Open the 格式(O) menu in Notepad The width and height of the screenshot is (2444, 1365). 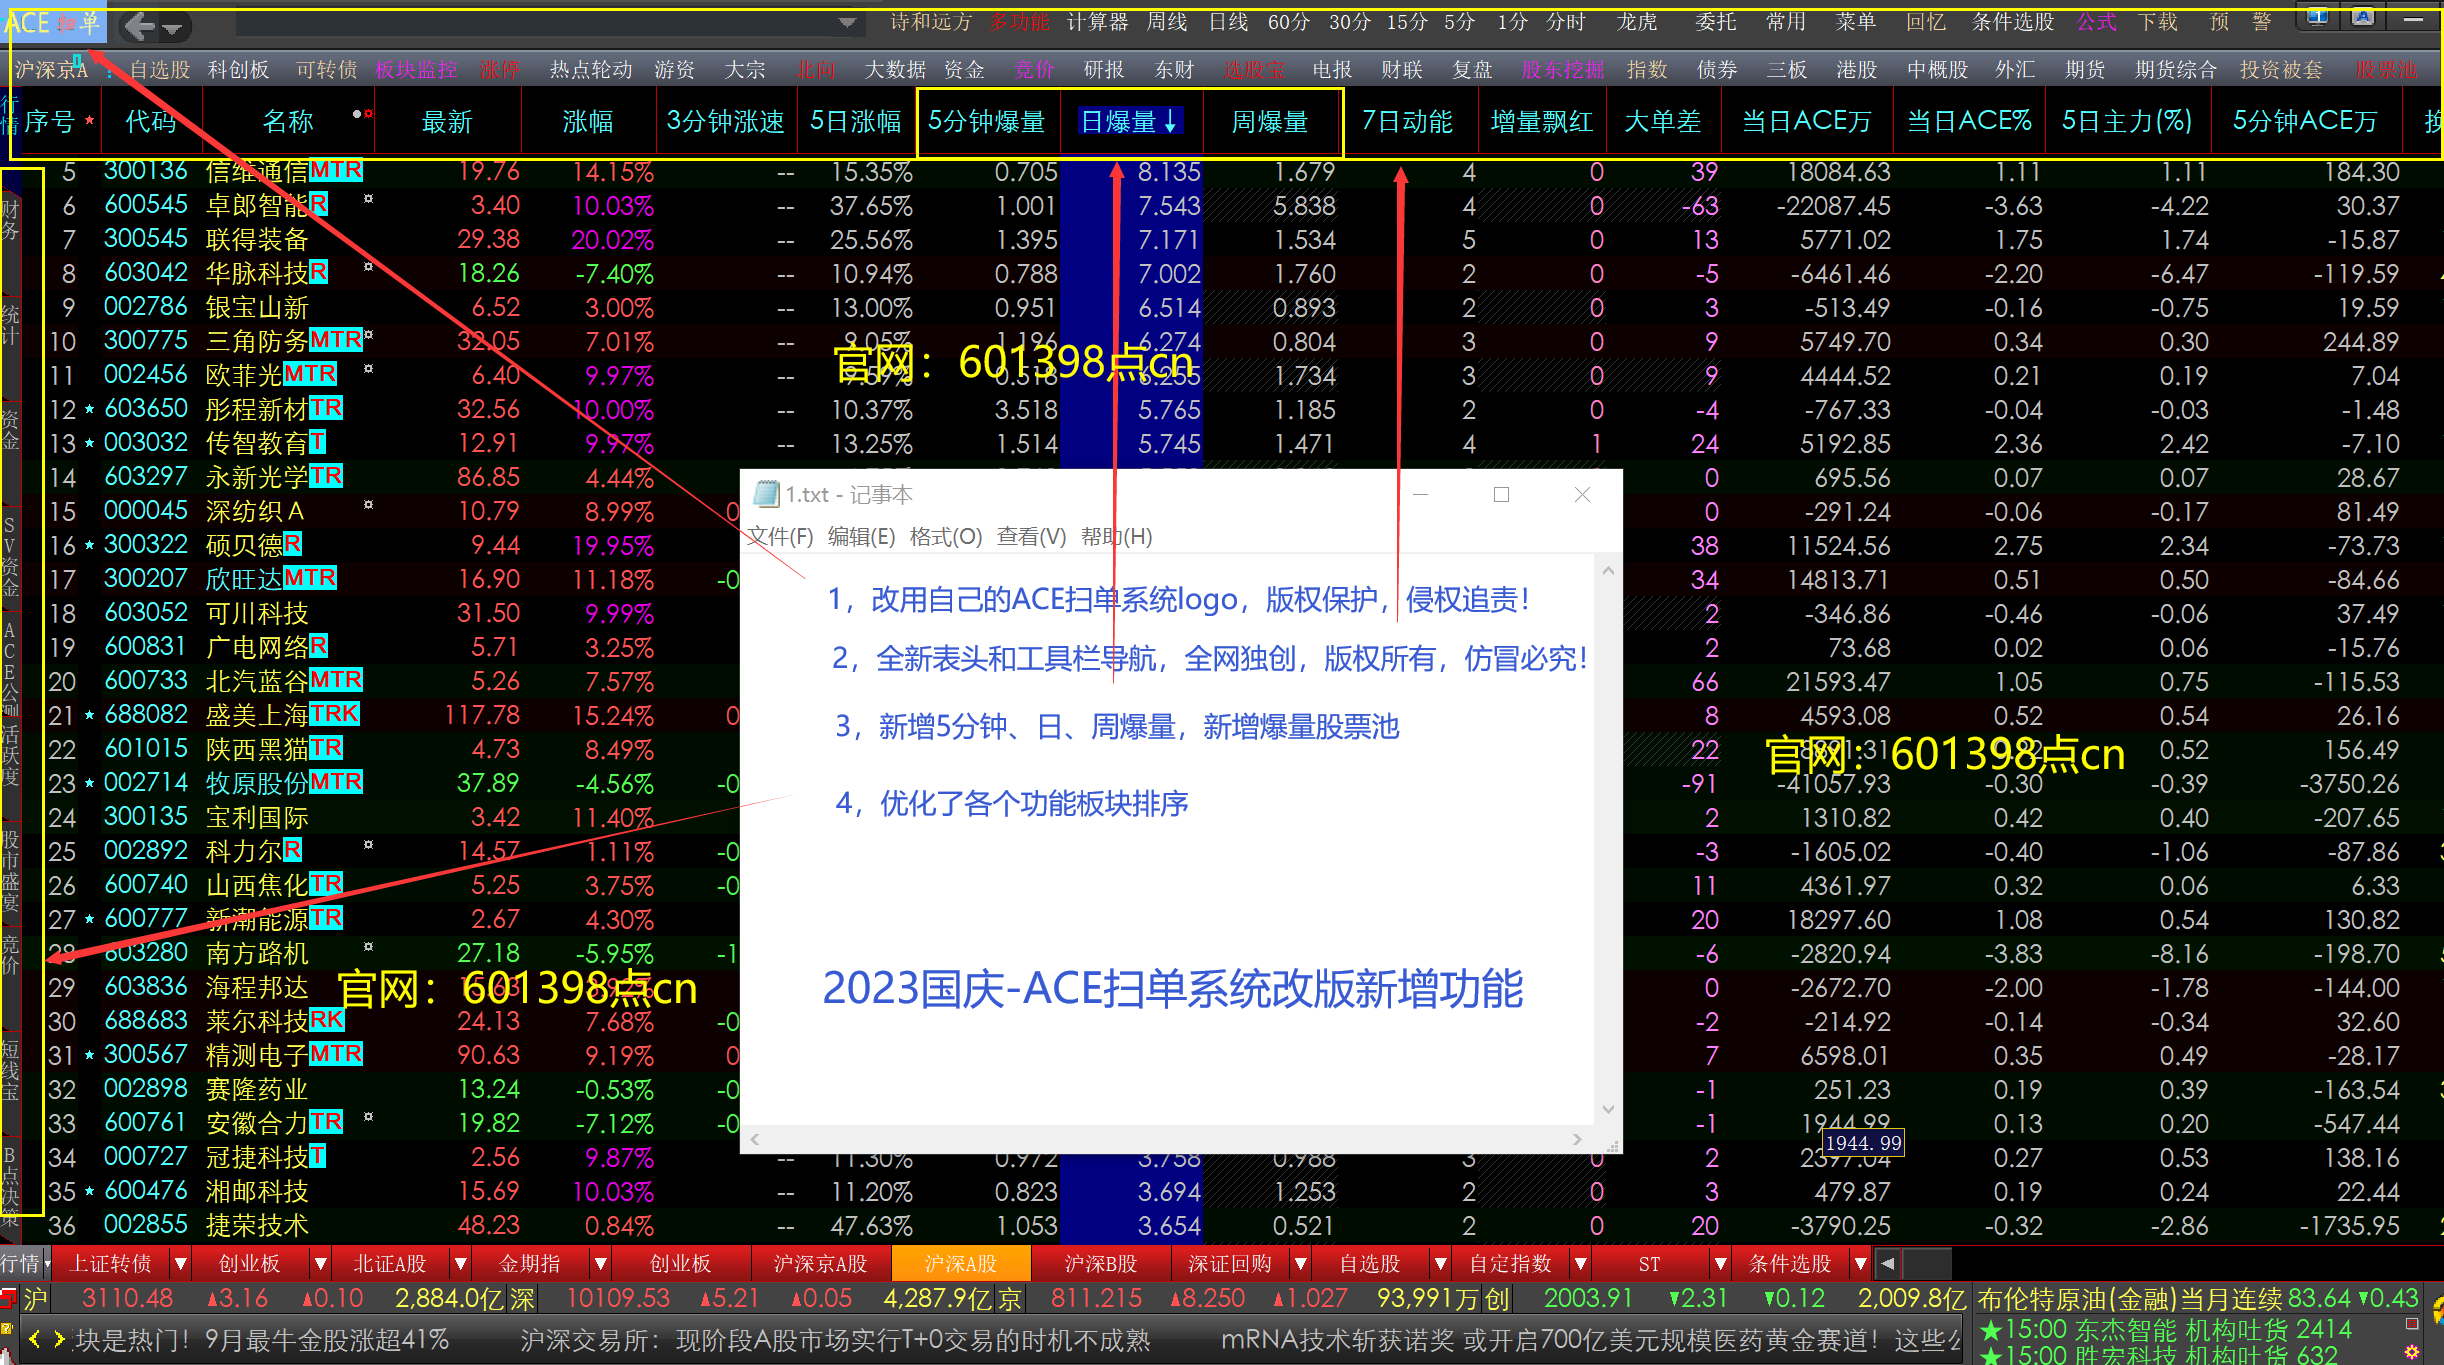pyautogui.click(x=945, y=537)
